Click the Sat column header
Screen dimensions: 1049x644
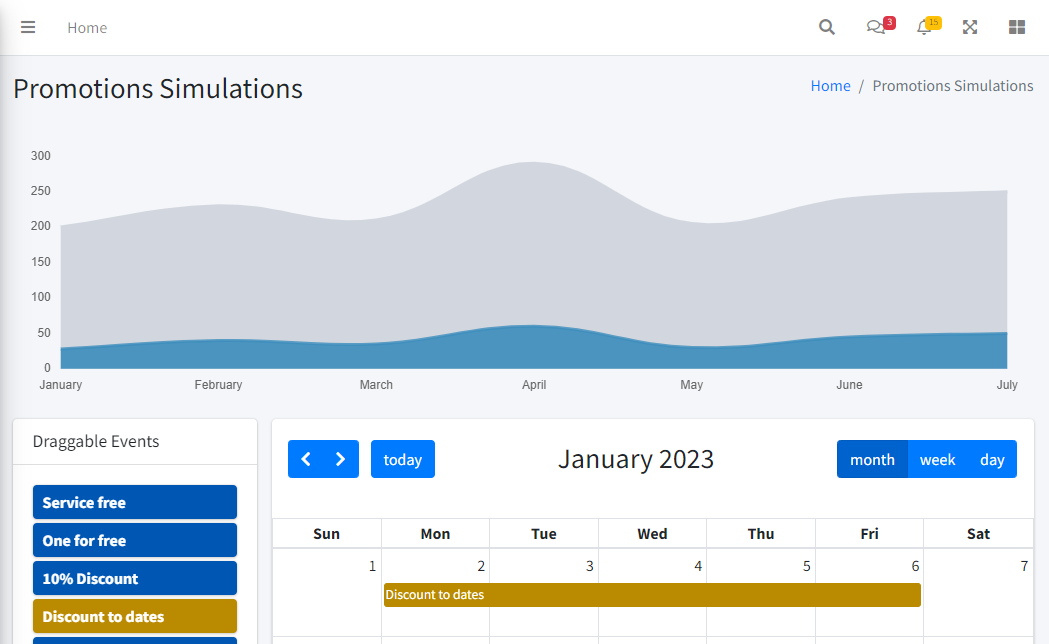(x=978, y=534)
